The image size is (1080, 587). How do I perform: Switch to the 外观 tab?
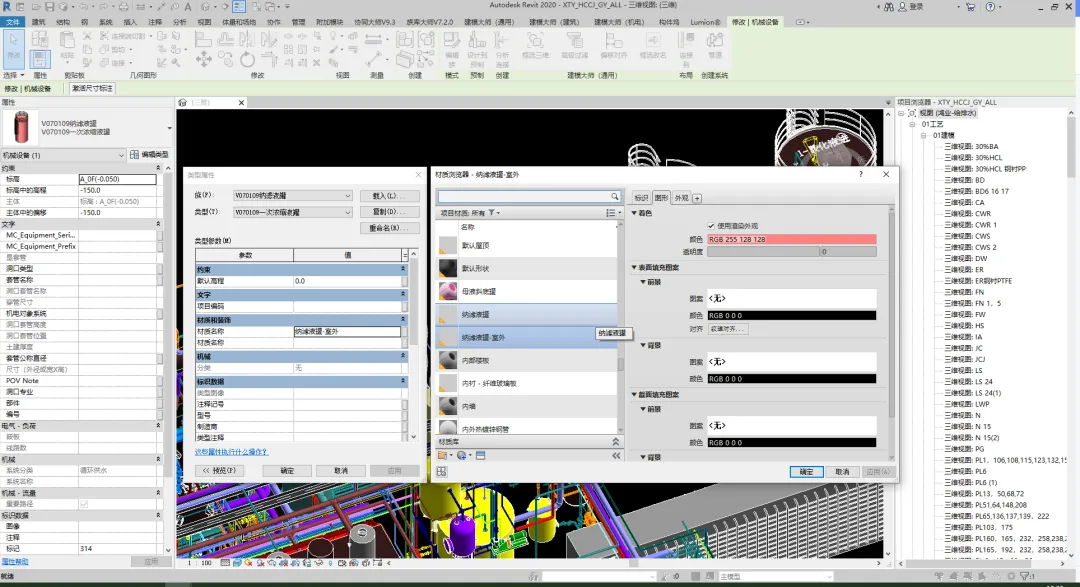coord(681,198)
